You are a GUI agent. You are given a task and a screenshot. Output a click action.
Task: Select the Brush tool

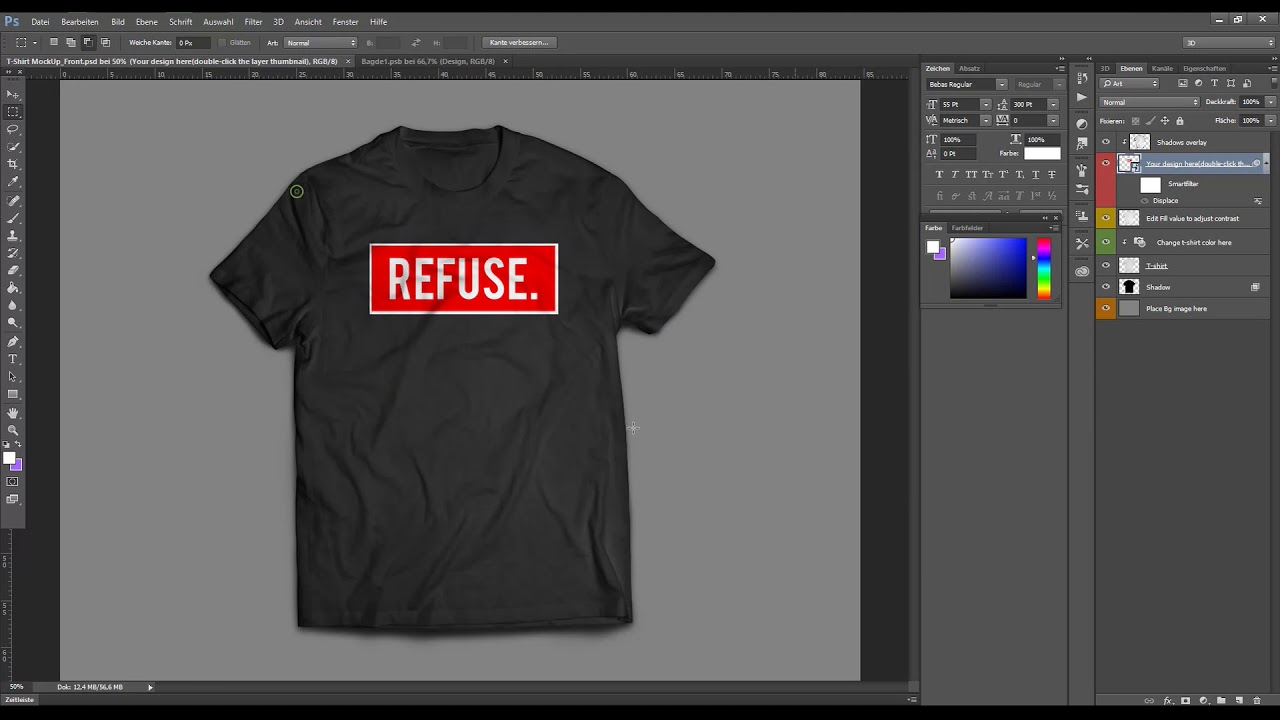pos(13,217)
